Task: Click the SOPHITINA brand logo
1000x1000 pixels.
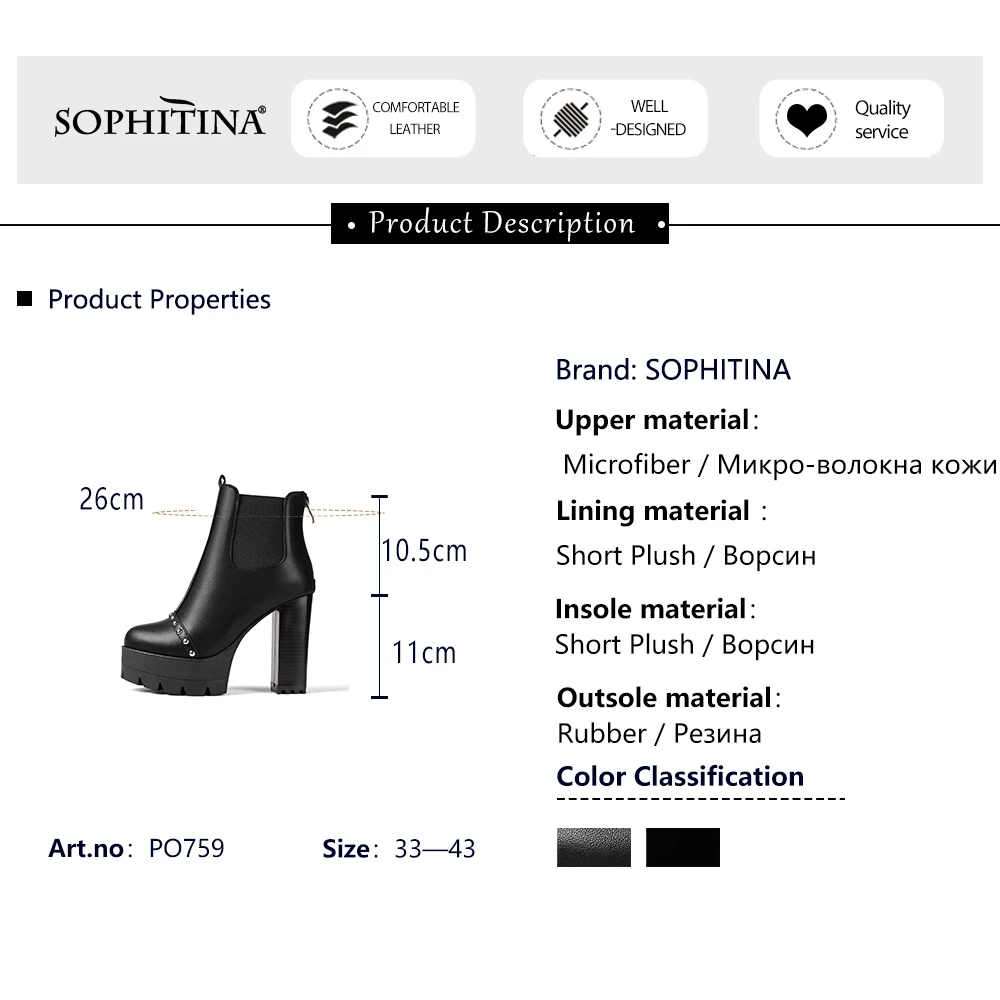Action: pos(160,119)
